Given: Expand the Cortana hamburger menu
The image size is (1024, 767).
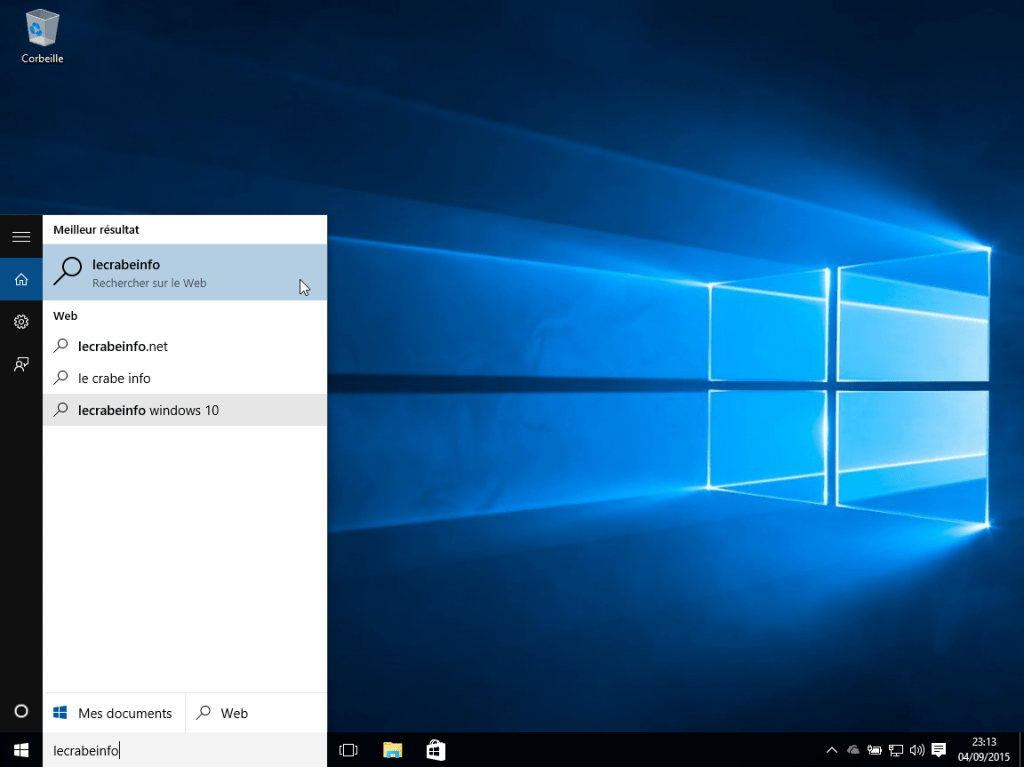Looking at the screenshot, I should 21,237.
